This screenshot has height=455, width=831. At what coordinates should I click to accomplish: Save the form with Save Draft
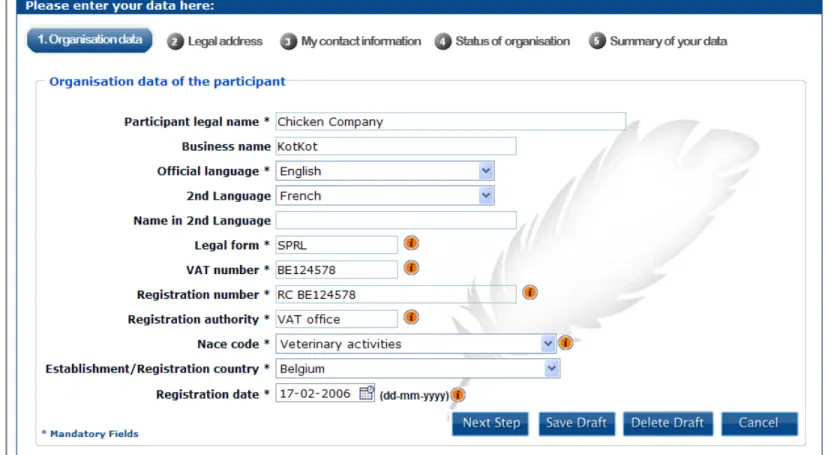[x=577, y=423]
